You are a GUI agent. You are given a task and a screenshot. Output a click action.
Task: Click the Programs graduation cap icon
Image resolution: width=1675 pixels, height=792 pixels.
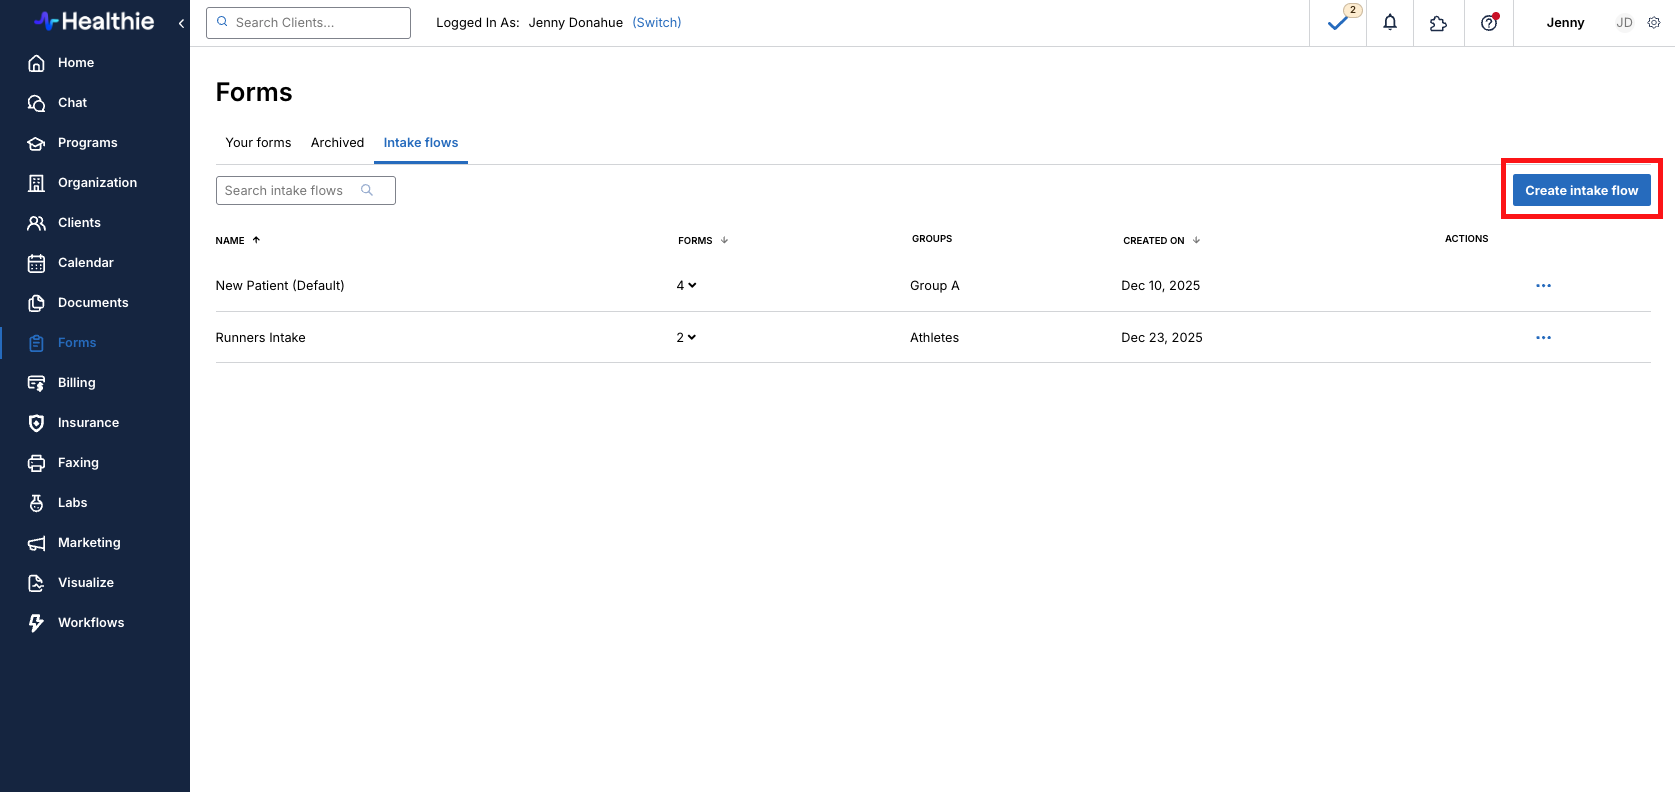[x=36, y=143]
